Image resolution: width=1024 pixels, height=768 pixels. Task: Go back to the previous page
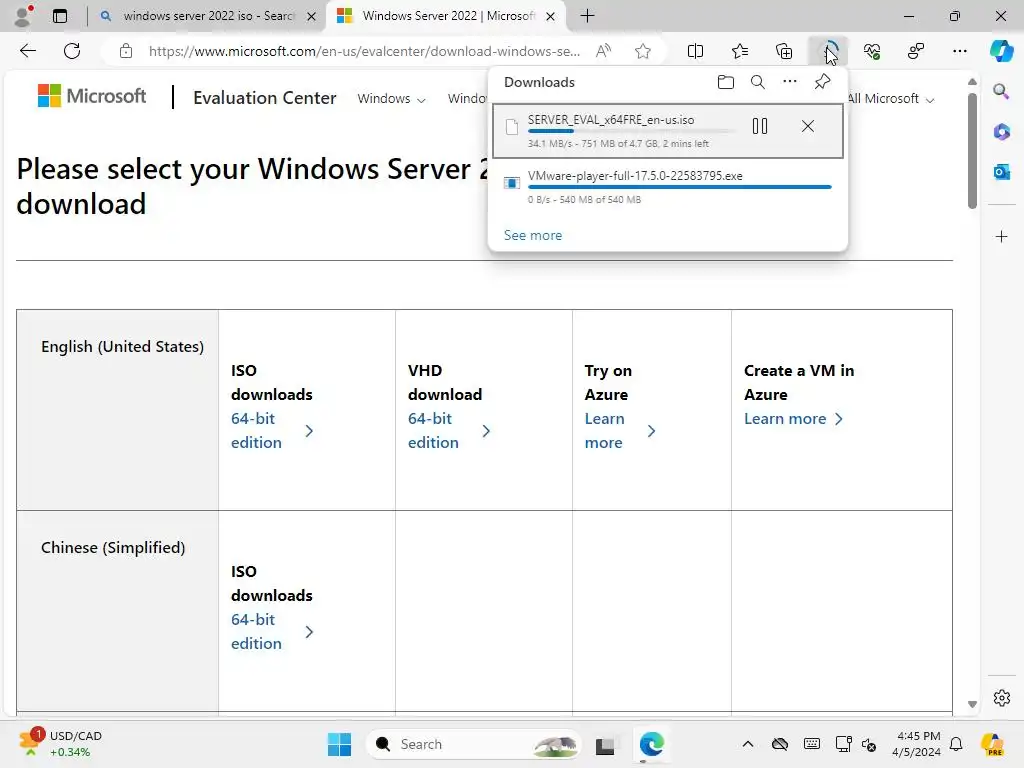pyautogui.click(x=28, y=51)
